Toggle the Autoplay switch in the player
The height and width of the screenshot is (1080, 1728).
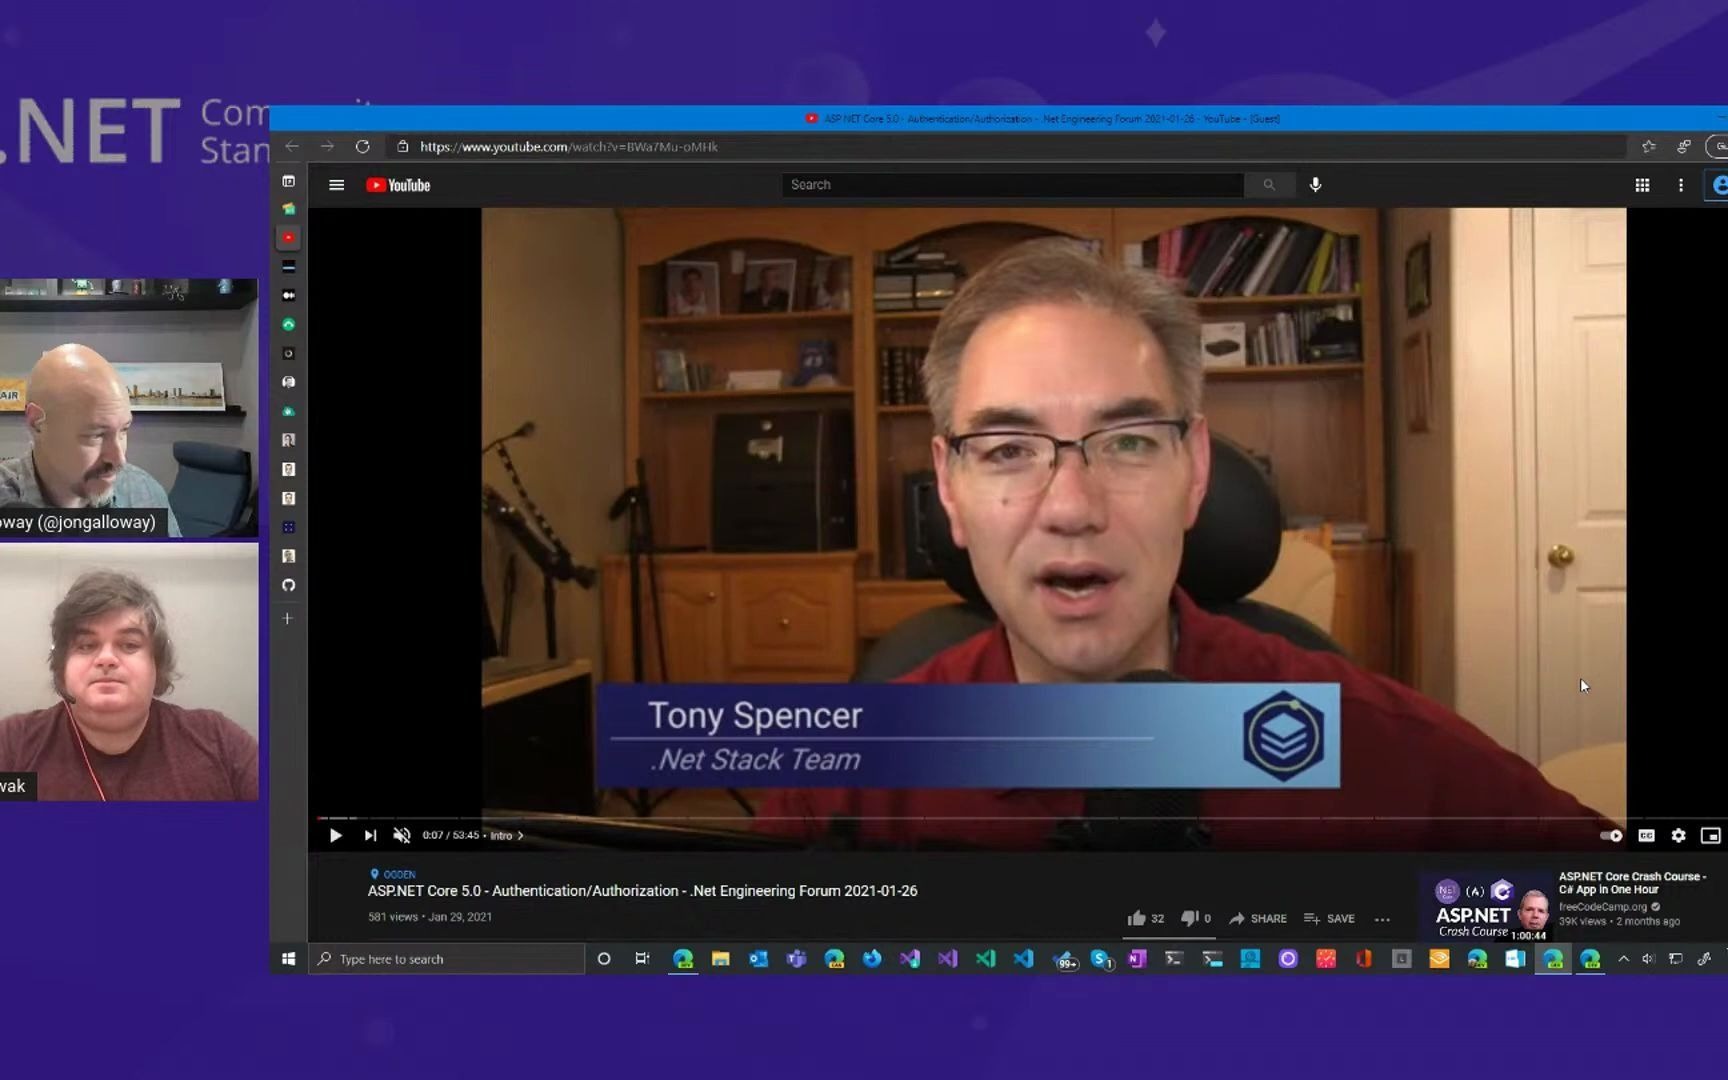point(1610,835)
